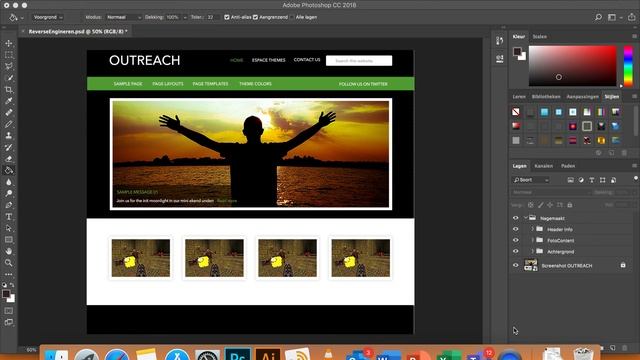
Task: Select the ReverseEngineren.psd document tab
Action: click(x=78, y=31)
